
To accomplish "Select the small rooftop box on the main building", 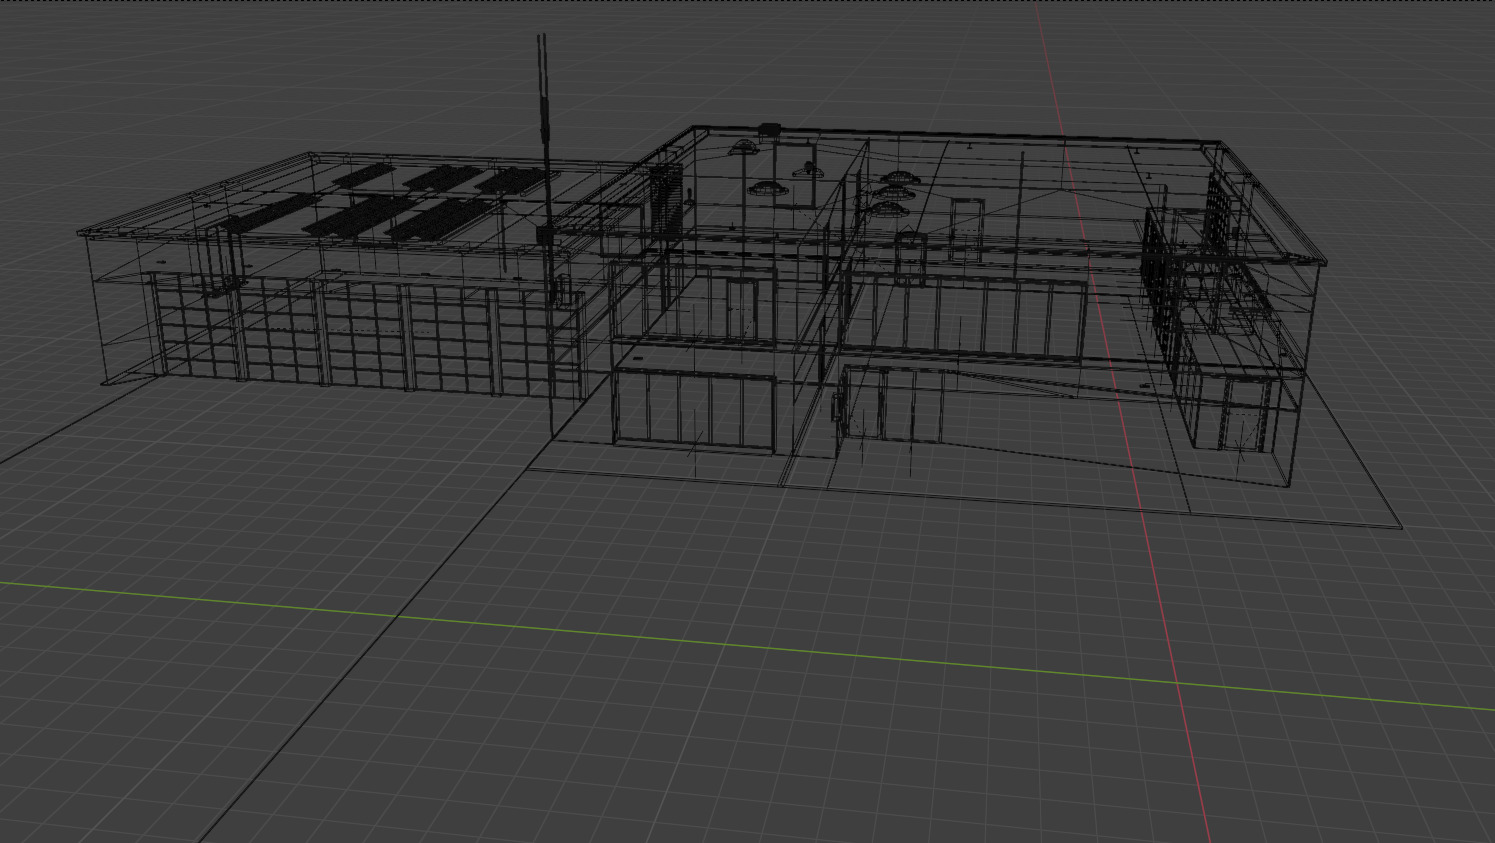I will [x=769, y=128].
